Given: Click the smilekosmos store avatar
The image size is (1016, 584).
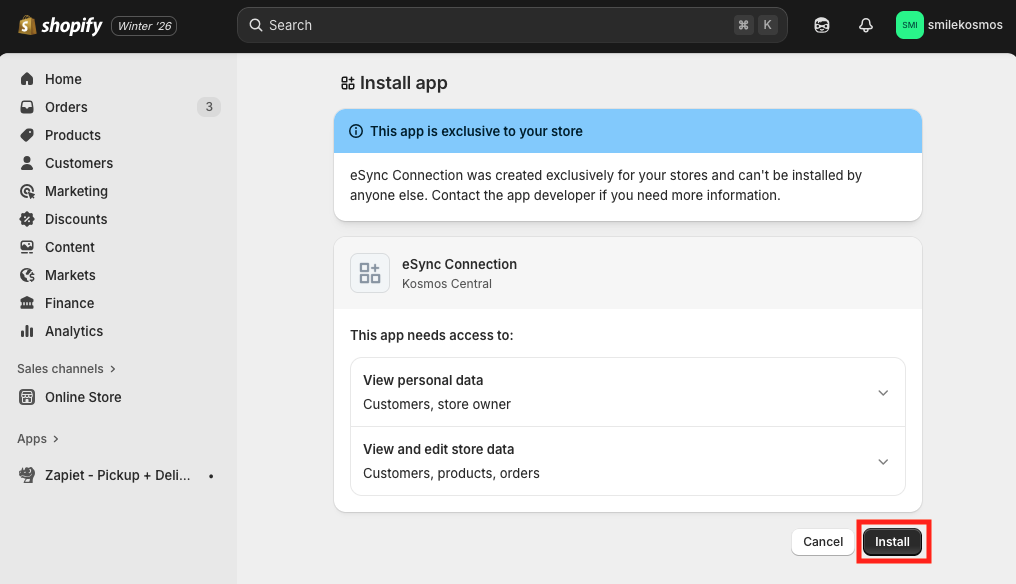Looking at the screenshot, I should (x=909, y=25).
